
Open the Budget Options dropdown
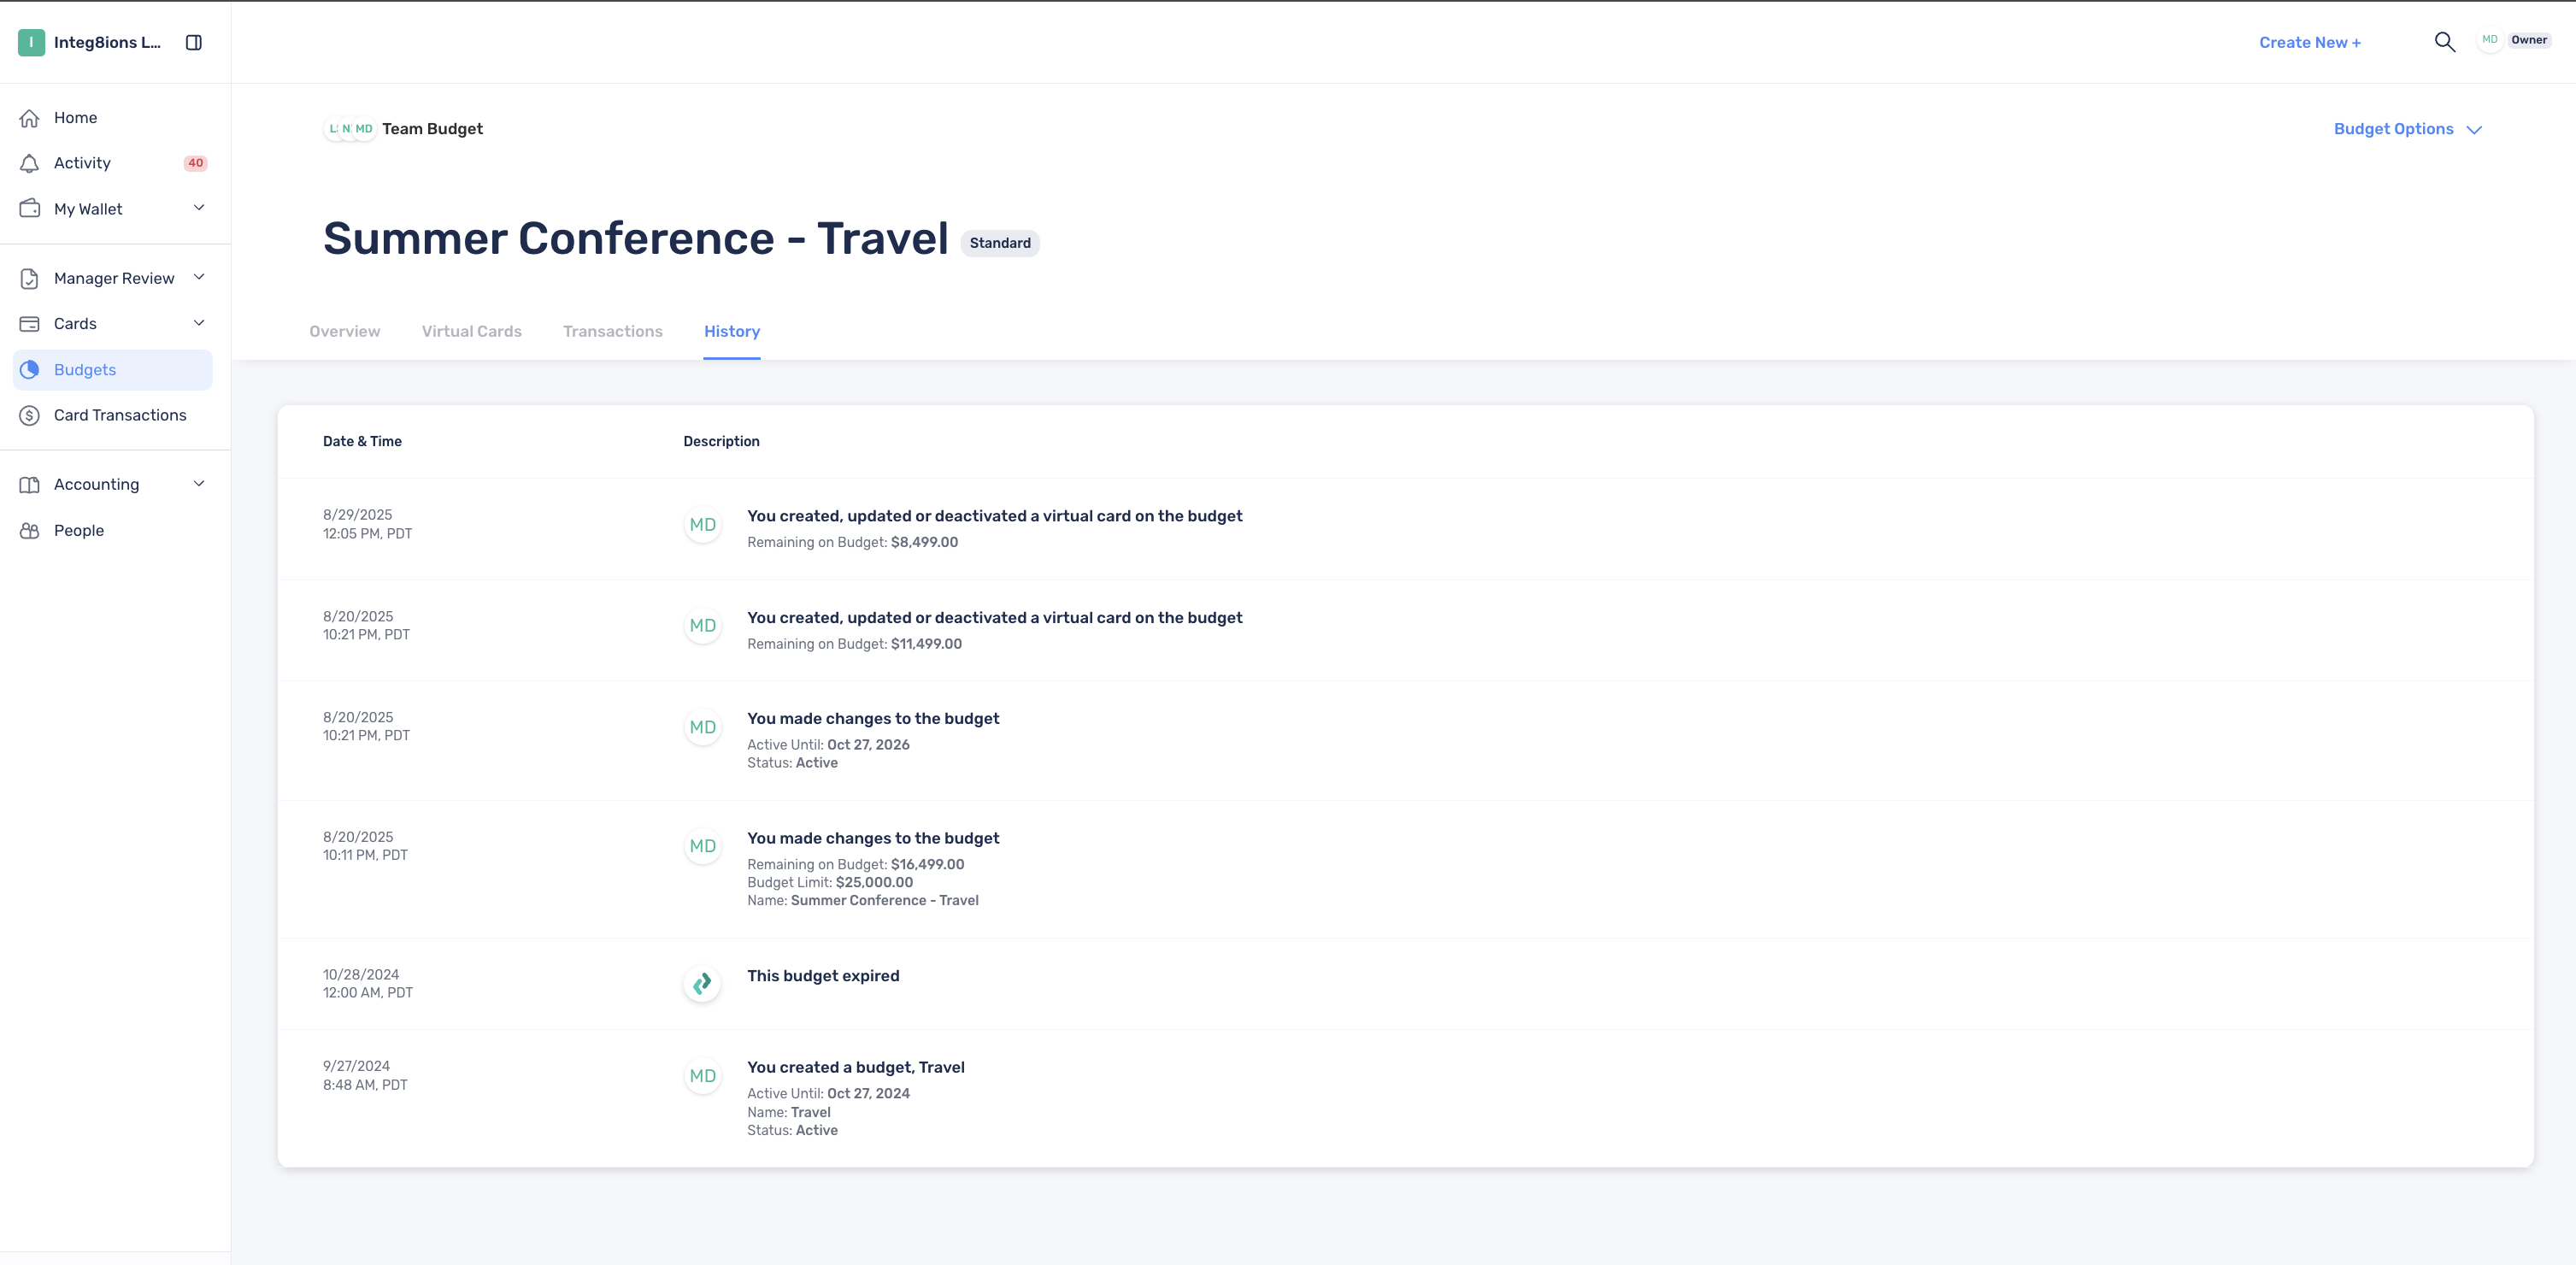click(2407, 129)
